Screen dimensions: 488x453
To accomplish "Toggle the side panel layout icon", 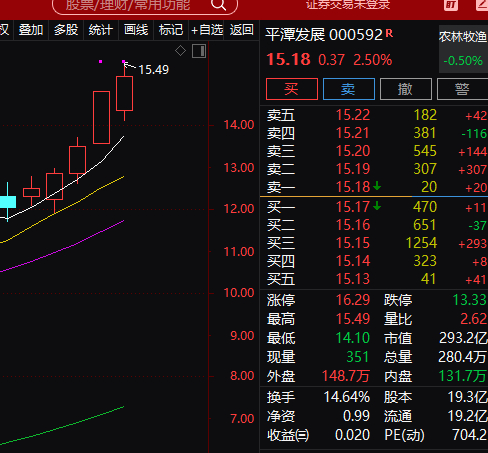I will [x=199, y=51].
